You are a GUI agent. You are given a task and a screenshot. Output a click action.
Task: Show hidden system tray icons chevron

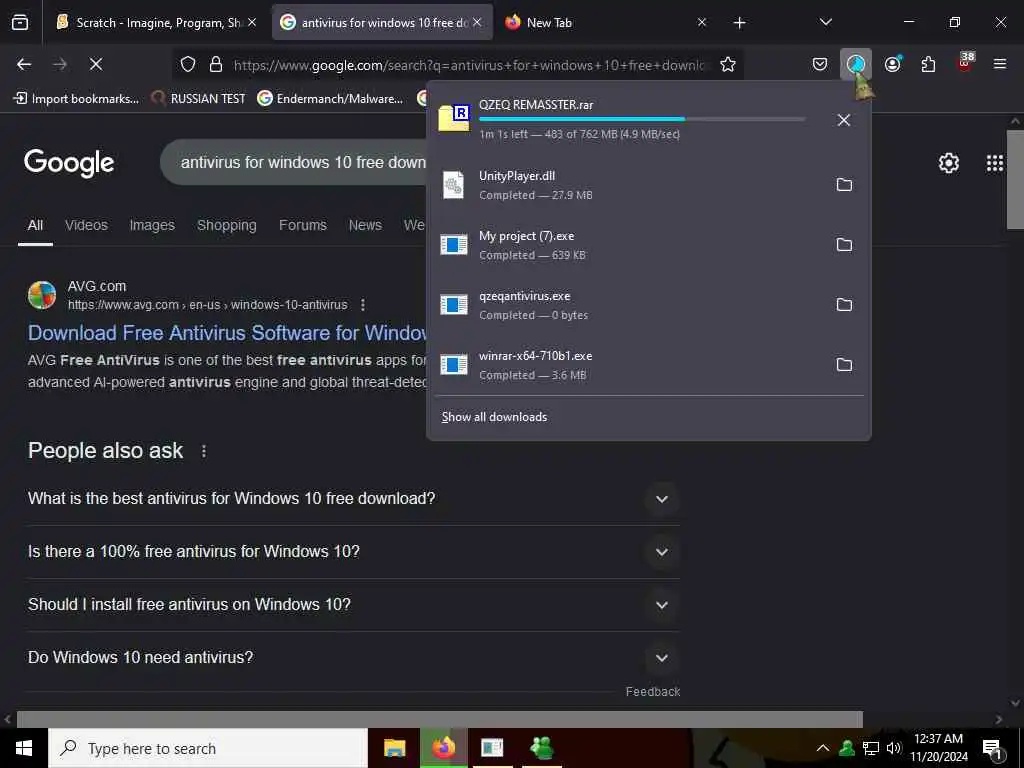click(x=823, y=748)
